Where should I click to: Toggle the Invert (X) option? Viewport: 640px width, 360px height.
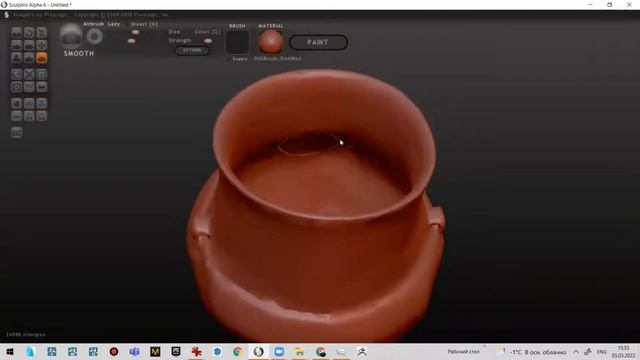(x=144, y=24)
